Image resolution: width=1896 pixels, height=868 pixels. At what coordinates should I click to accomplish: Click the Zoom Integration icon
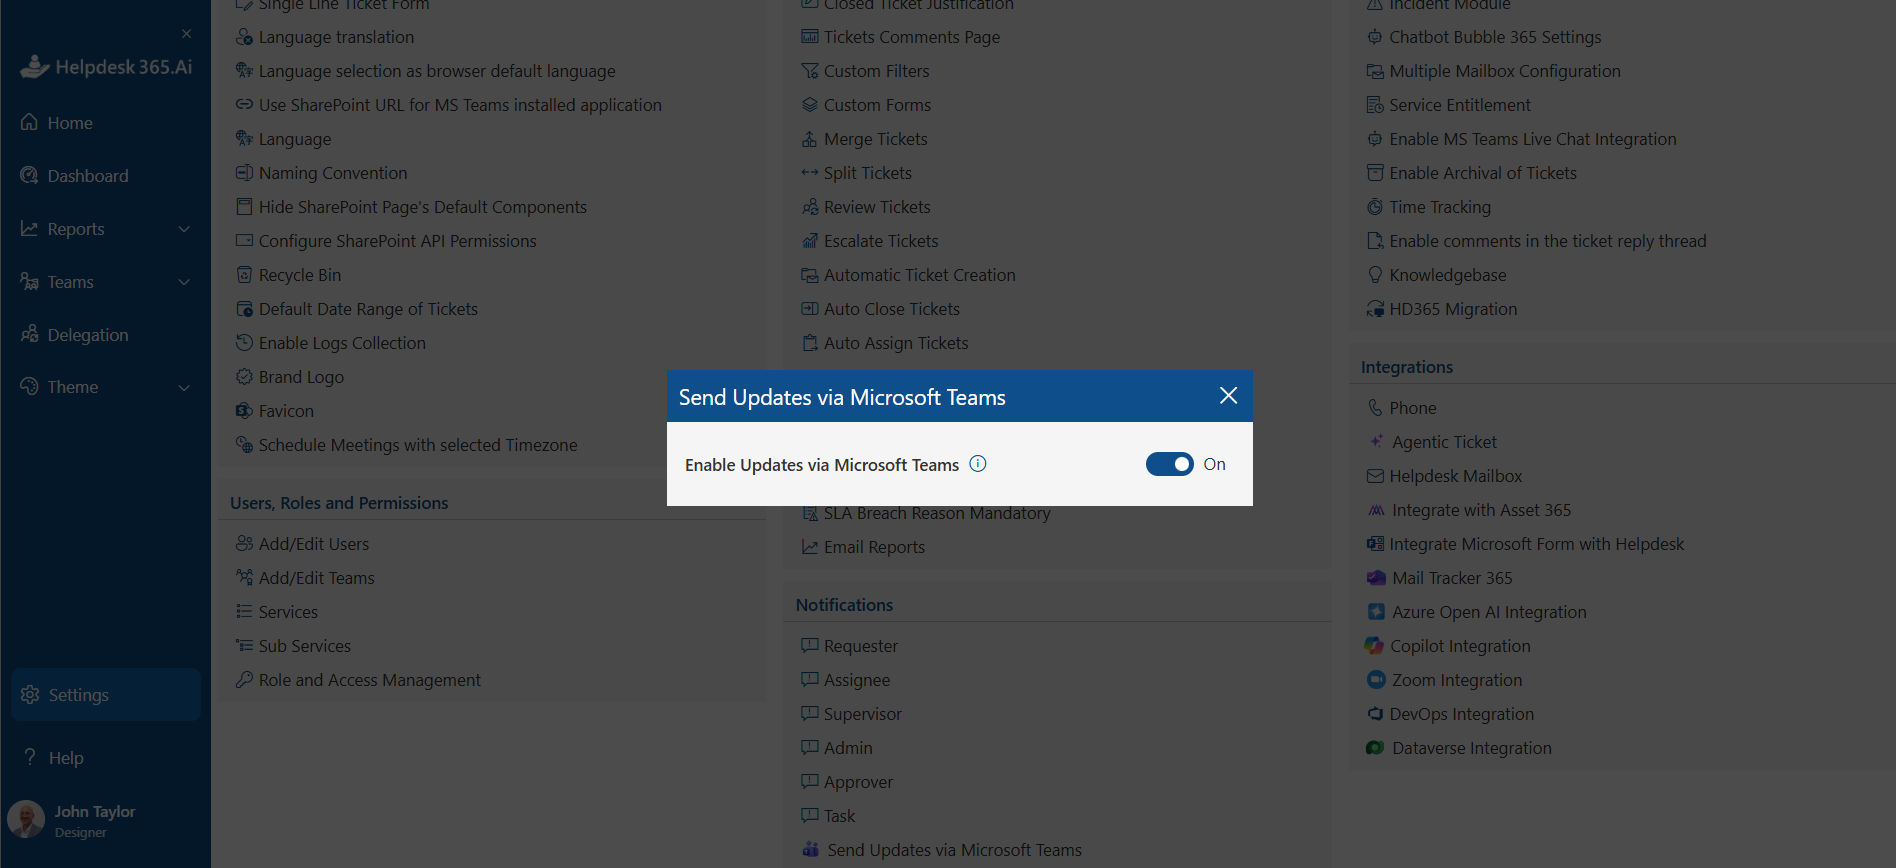[x=1376, y=679]
